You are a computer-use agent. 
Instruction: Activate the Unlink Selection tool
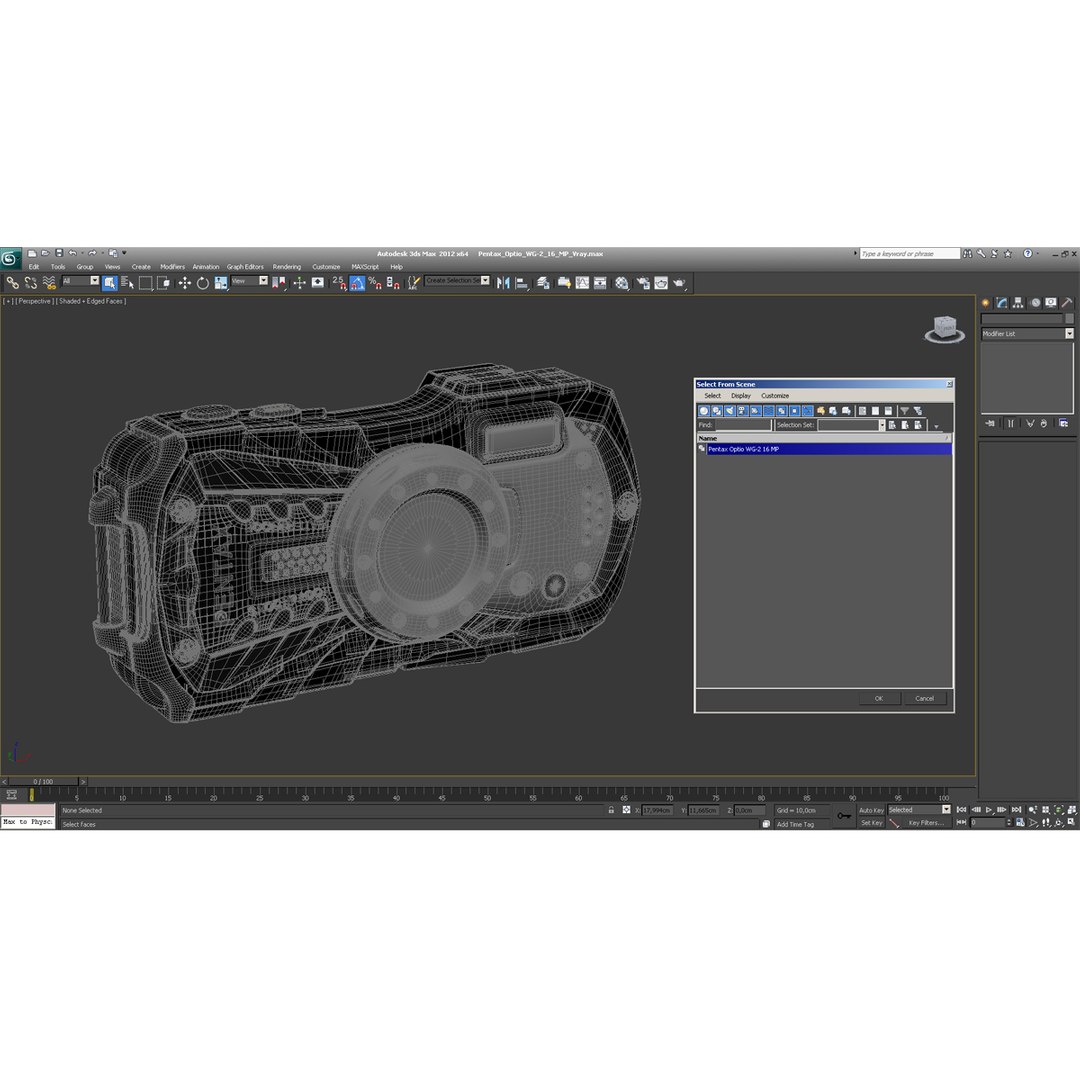tap(31, 282)
